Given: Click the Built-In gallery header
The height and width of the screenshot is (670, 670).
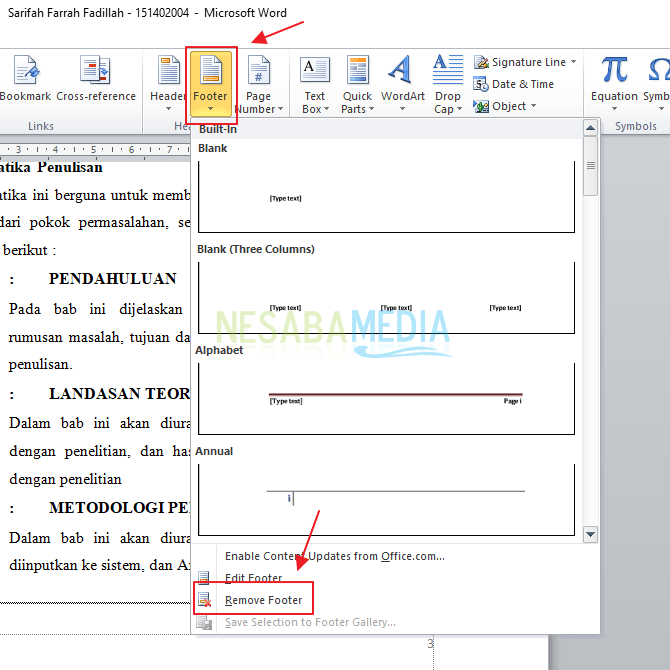Looking at the screenshot, I should click(x=217, y=129).
